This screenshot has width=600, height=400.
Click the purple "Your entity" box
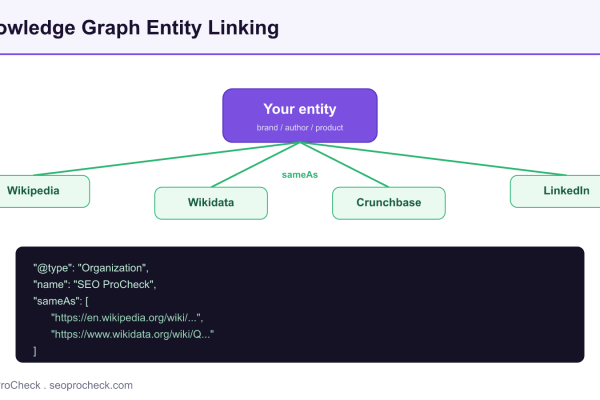click(x=300, y=116)
